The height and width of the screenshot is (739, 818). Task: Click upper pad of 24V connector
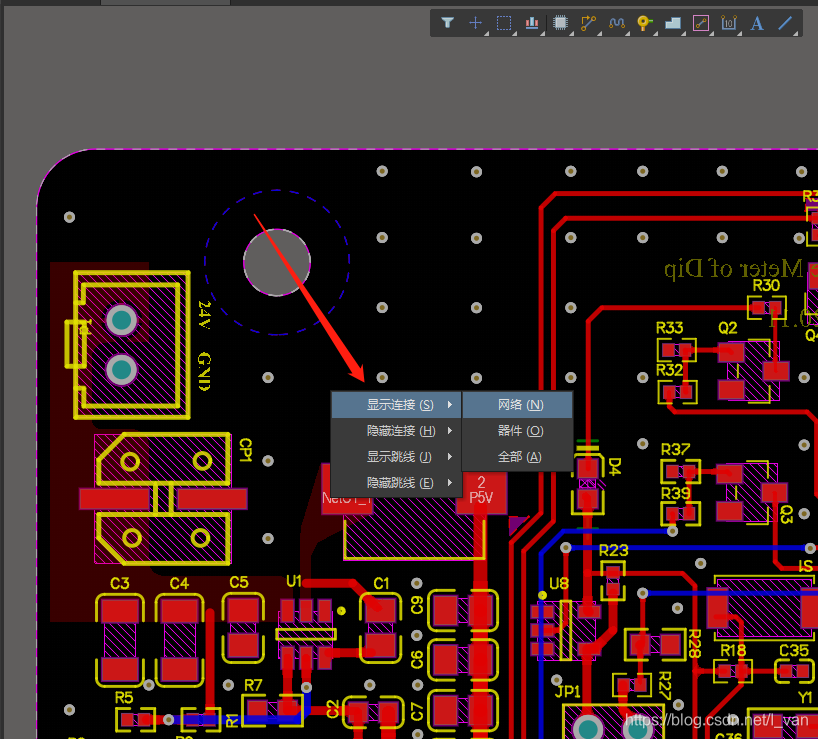[x=122, y=320]
